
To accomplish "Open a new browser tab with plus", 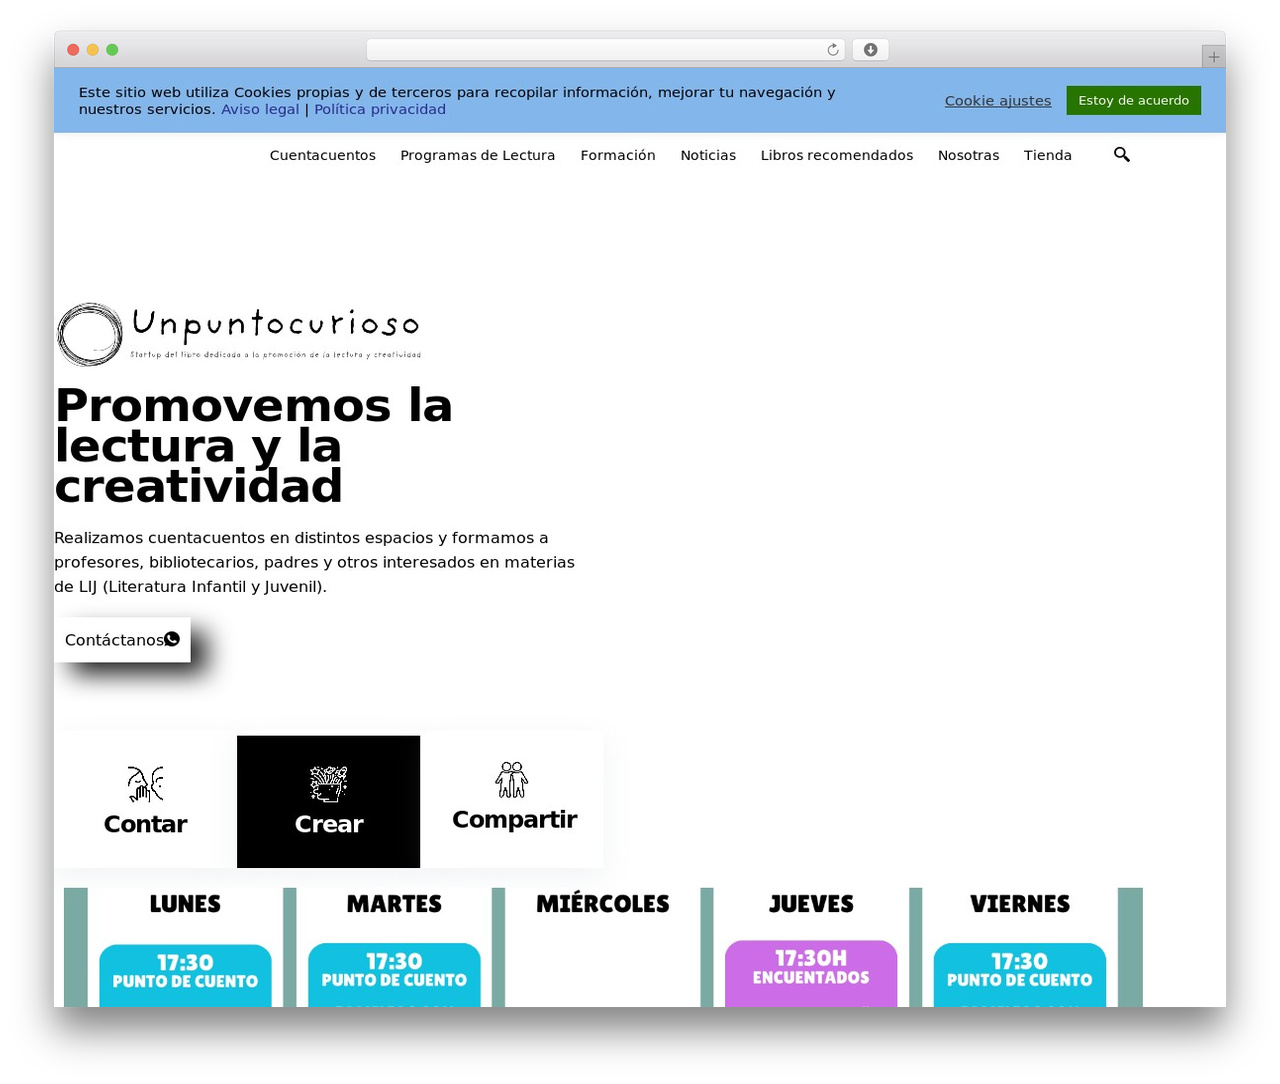I will coord(1213,57).
